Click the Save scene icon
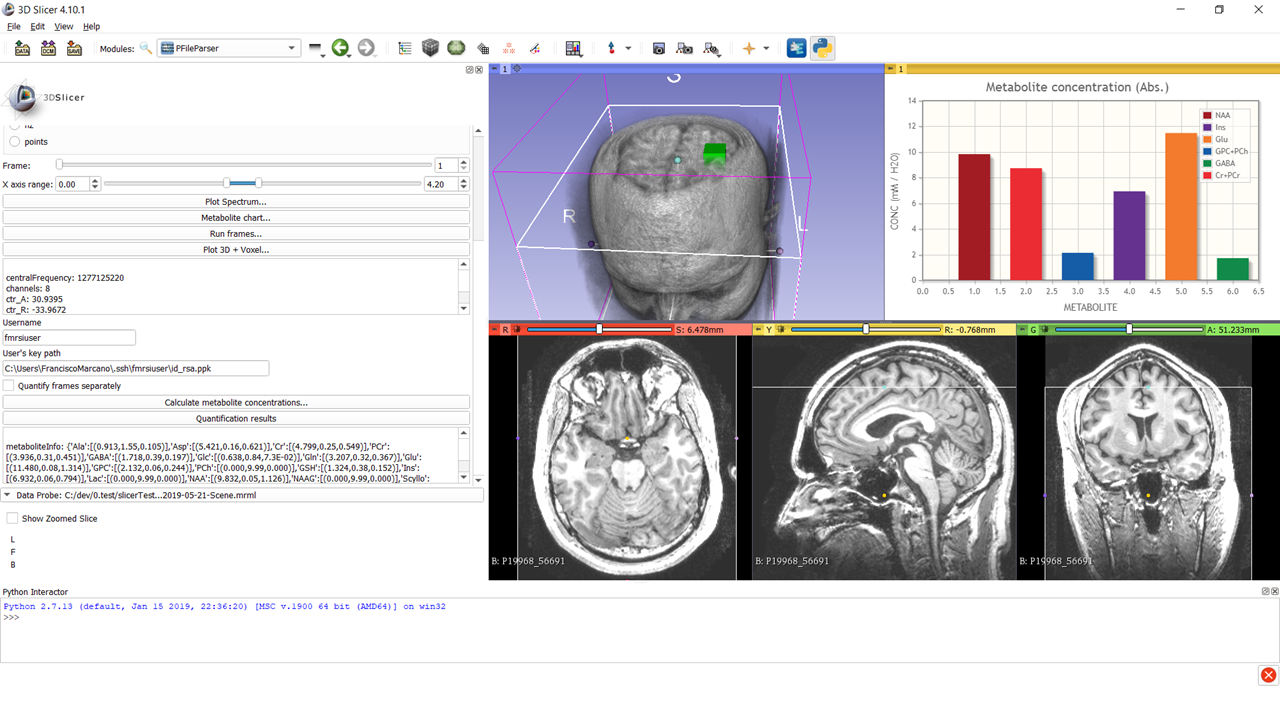Image resolution: width=1280 pixels, height=720 pixels. pos(74,48)
